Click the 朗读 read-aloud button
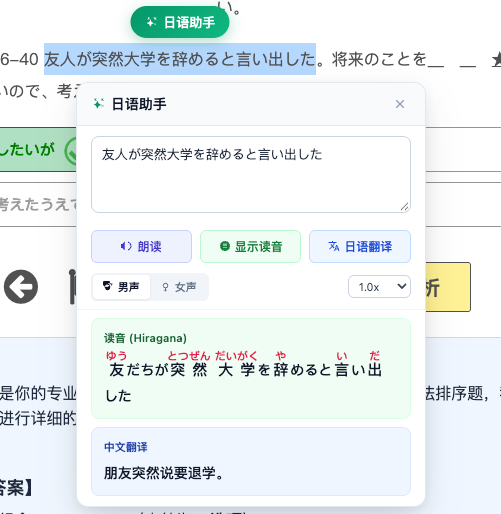The width and height of the screenshot is (501, 514). tap(141, 247)
